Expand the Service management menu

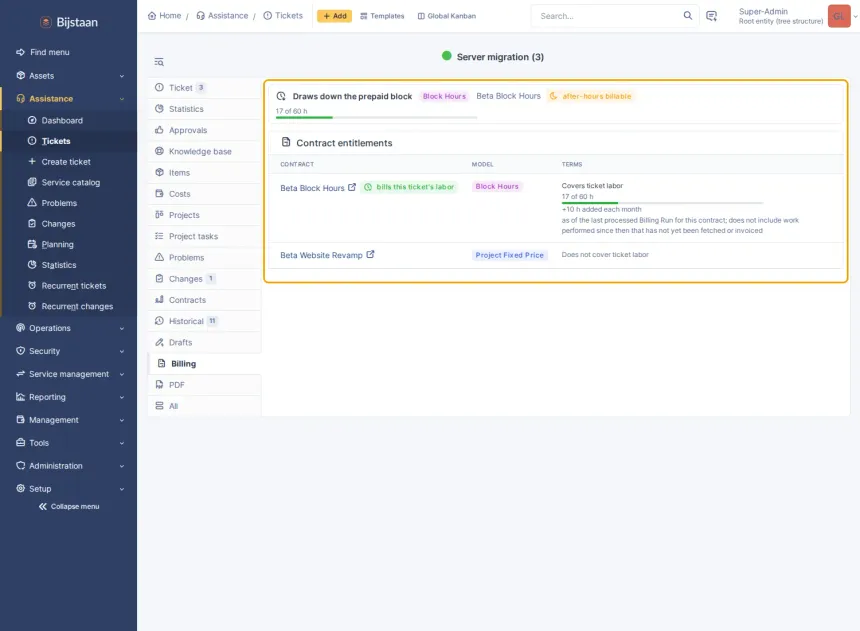point(69,374)
